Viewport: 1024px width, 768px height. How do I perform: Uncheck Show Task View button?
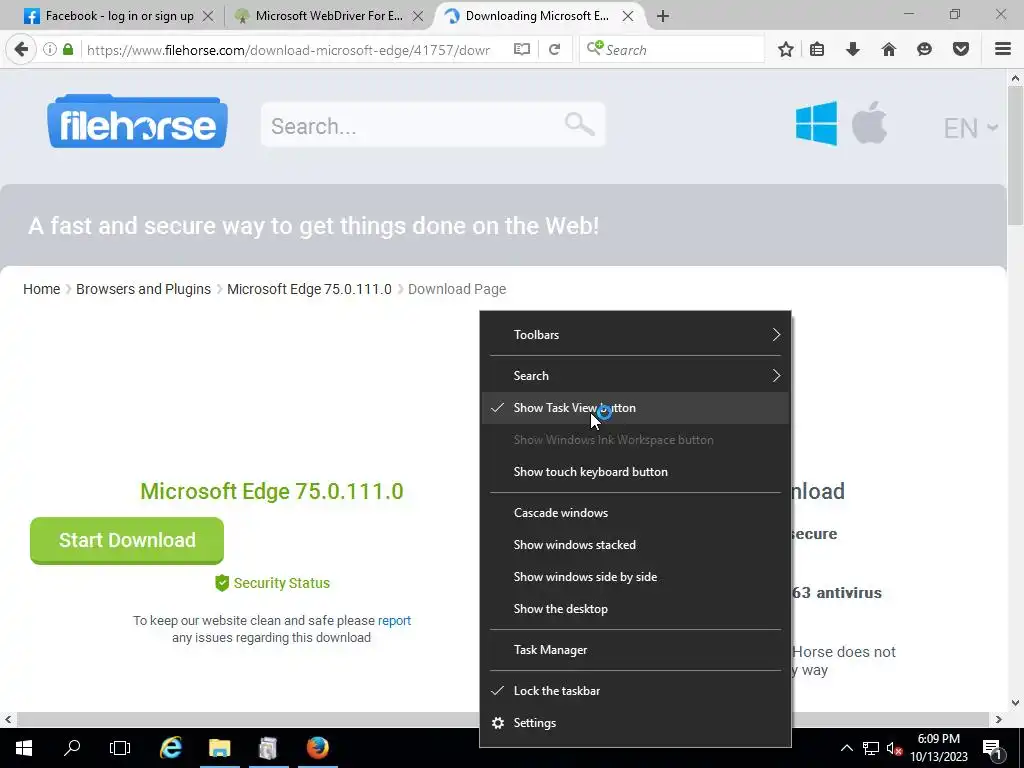[x=635, y=408]
